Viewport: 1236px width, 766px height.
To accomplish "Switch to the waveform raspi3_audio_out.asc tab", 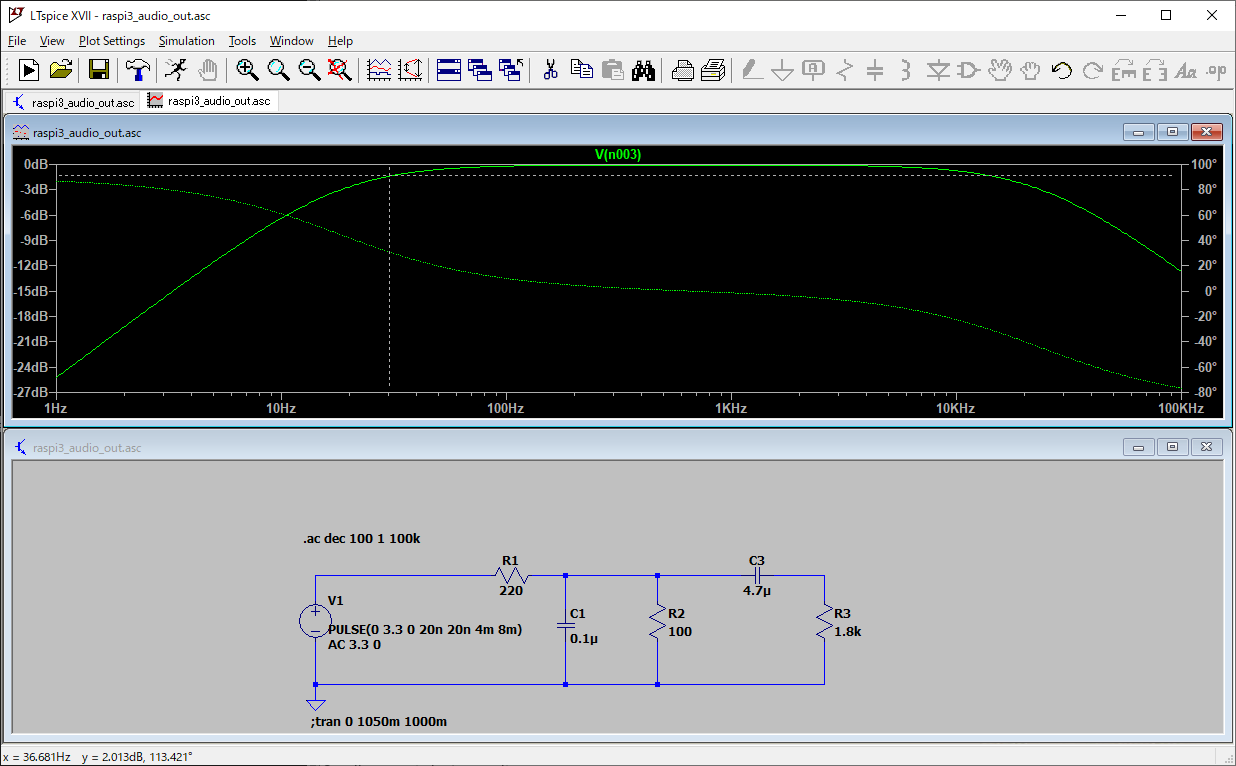I will (x=209, y=101).
